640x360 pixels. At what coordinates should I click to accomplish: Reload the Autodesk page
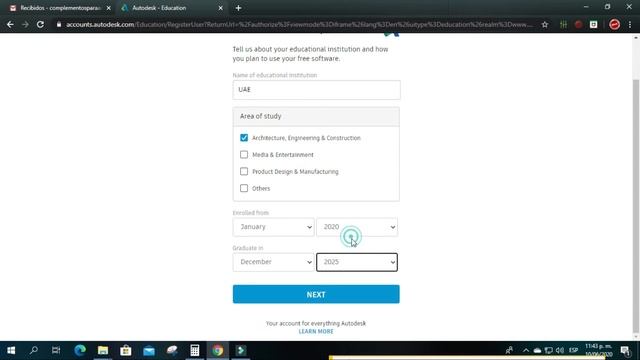(40, 24)
